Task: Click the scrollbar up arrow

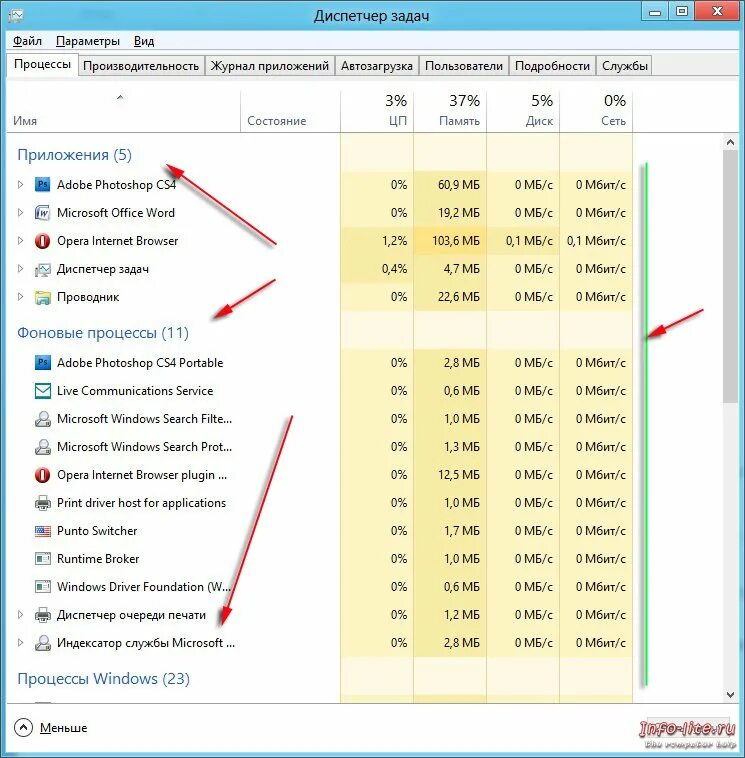Action: pyautogui.click(x=730, y=143)
